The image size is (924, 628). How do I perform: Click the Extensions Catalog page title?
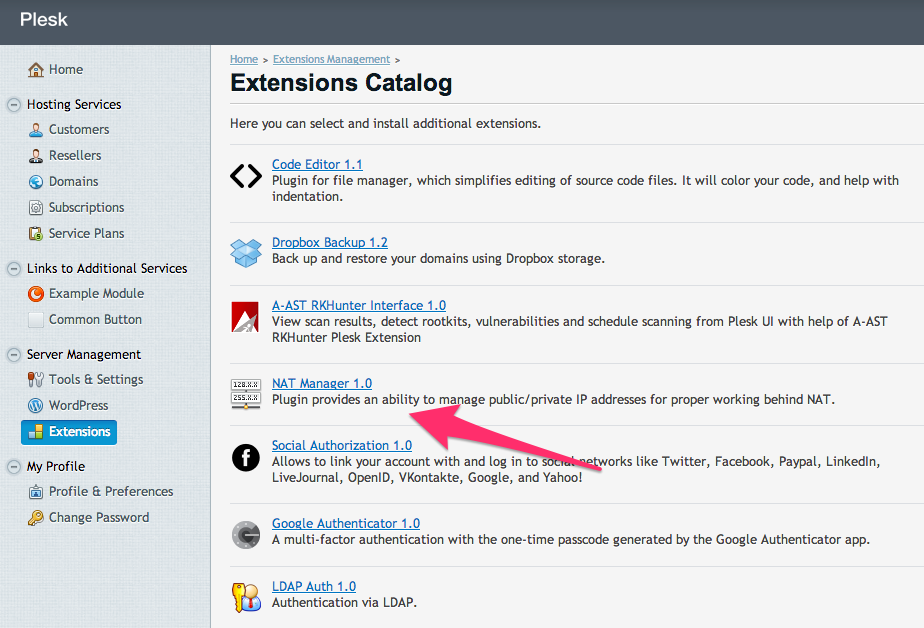click(341, 82)
